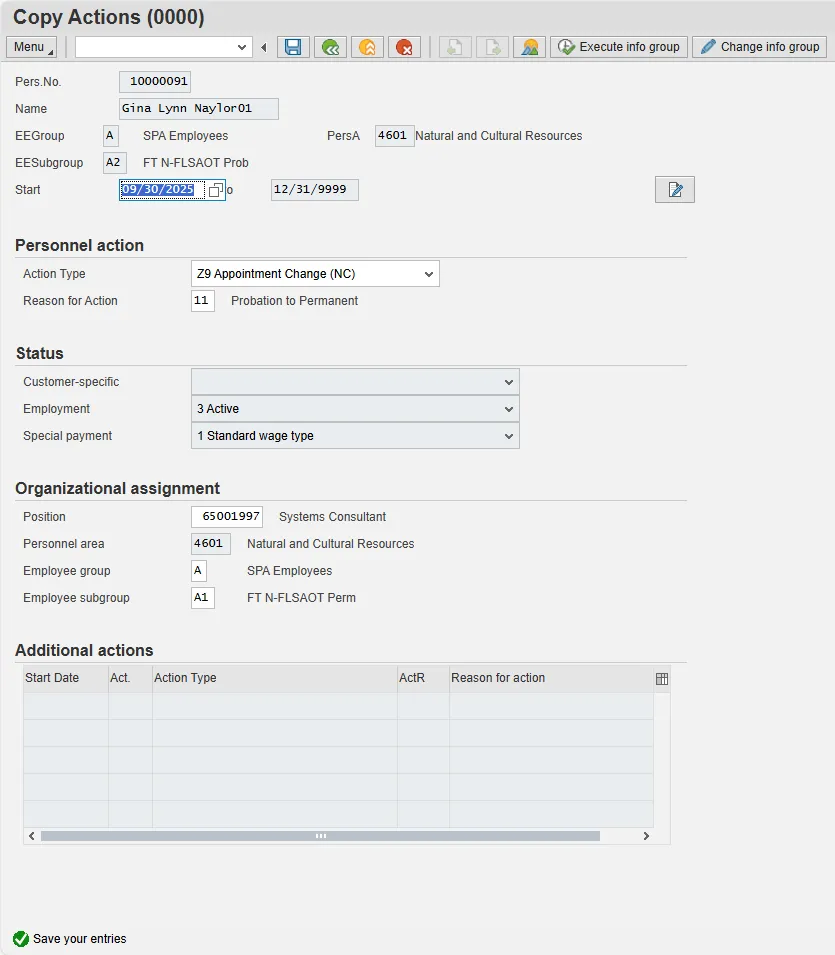This screenshot has width=835, height=955.
Task: Expand the Action Type dropdown
Action: point(429,274)
